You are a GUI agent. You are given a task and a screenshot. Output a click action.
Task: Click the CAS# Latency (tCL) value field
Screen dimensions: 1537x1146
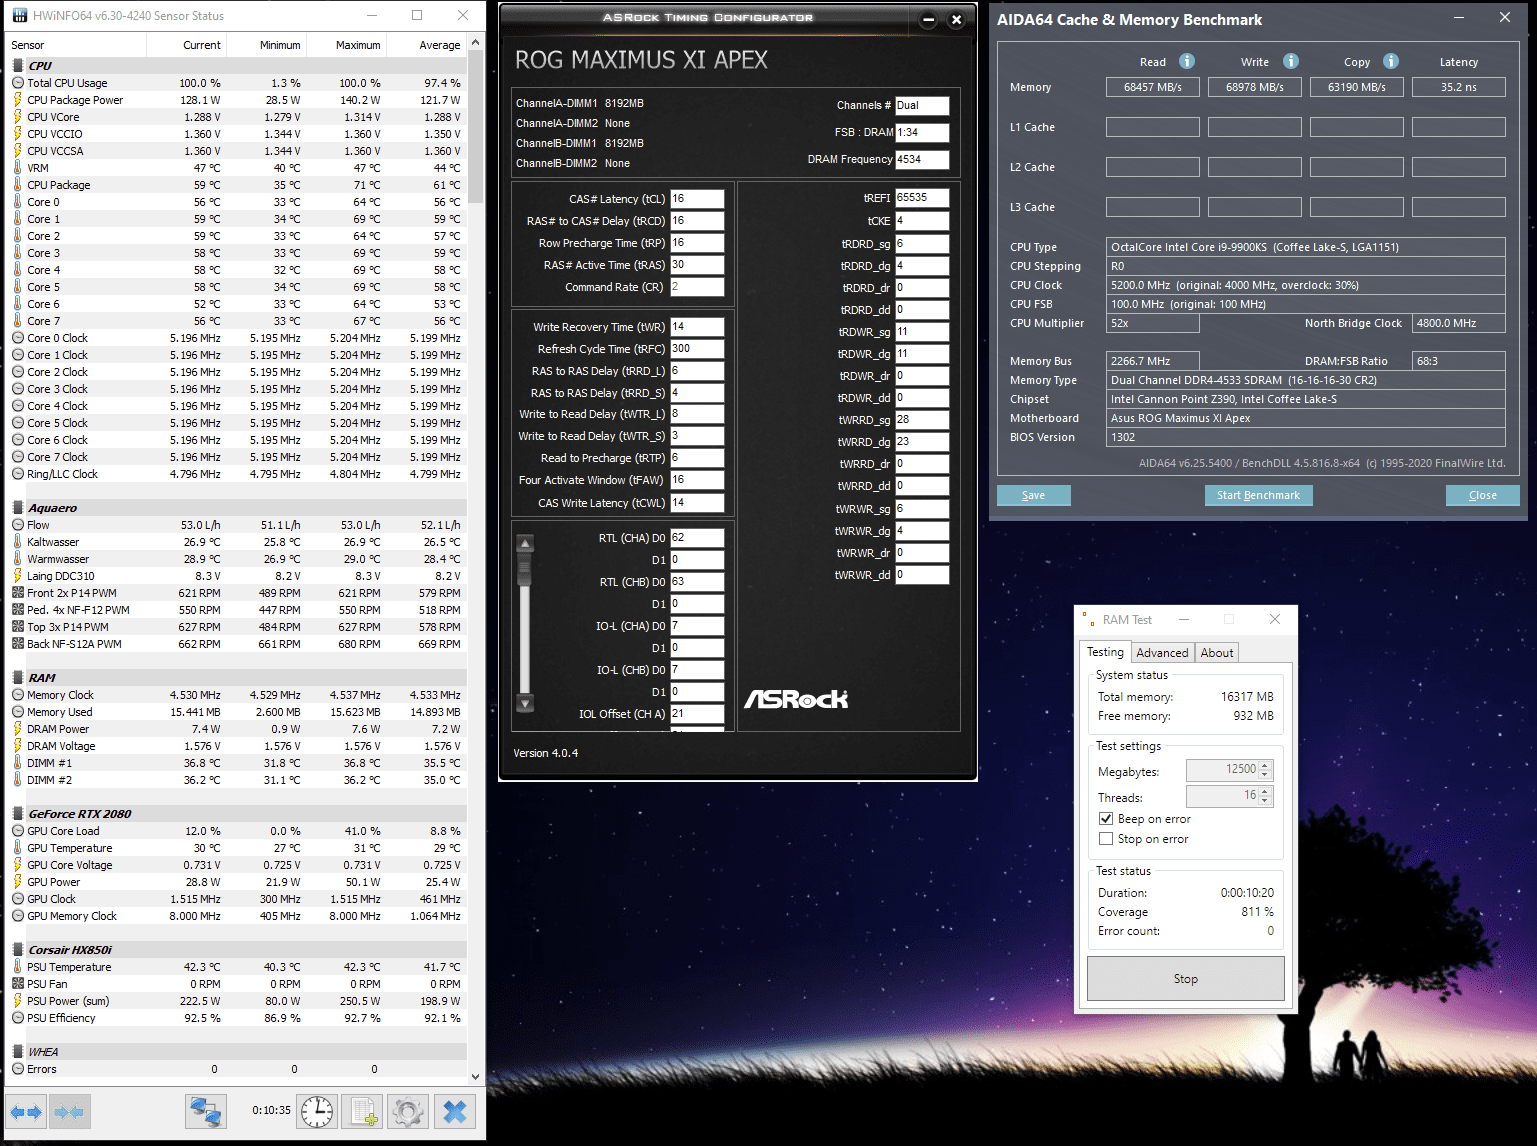tap(697, 199)
